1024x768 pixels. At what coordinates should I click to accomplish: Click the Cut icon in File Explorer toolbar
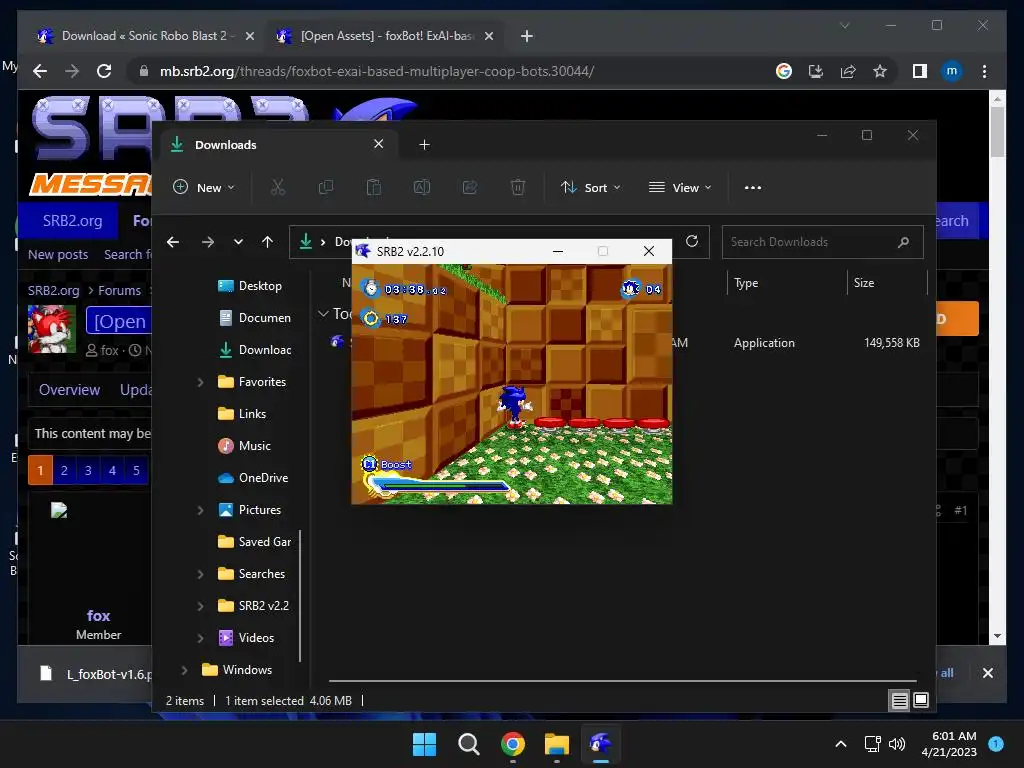pyautogui.click(x=278, y=187)
